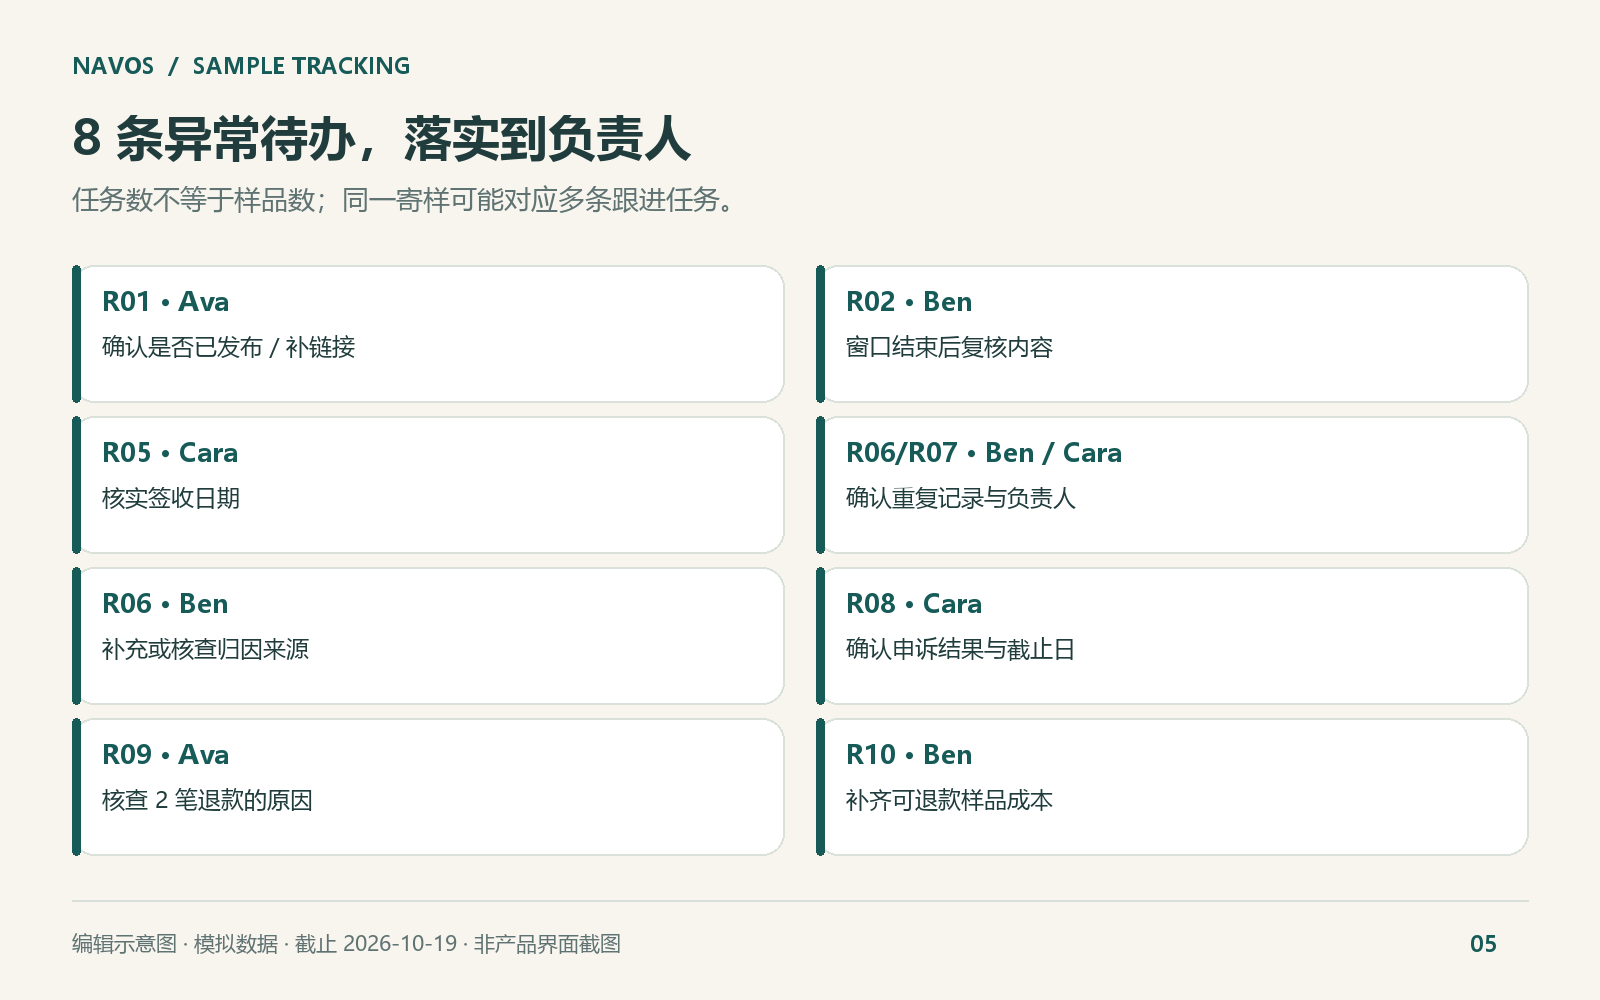
Task: Select the R06 • Ben card title
Action: (x=166, y=604)
